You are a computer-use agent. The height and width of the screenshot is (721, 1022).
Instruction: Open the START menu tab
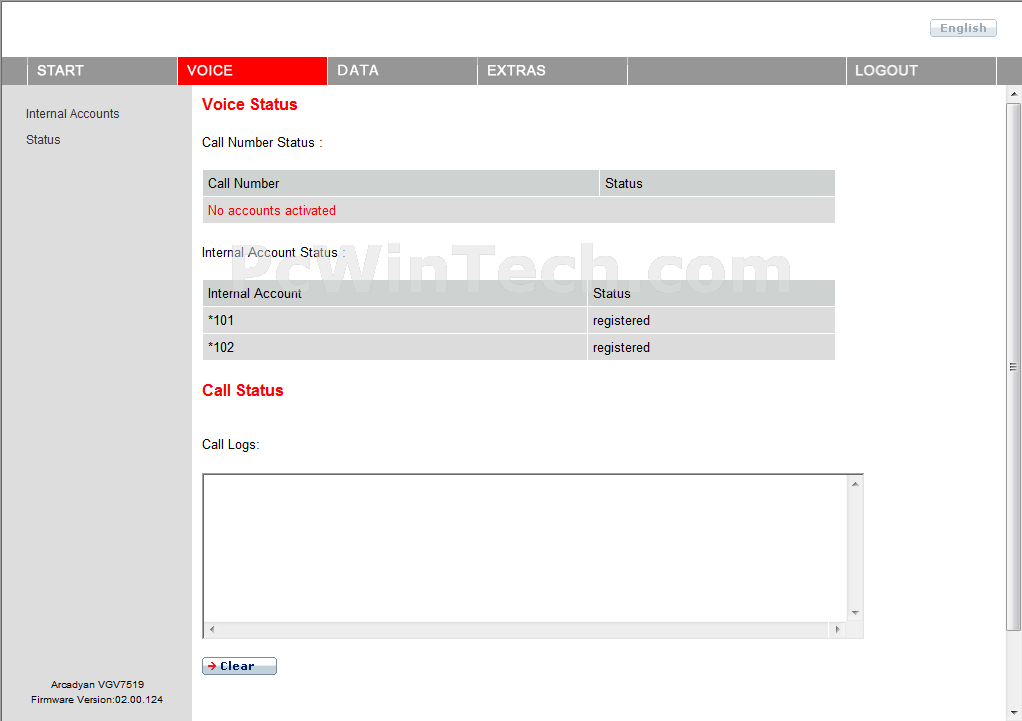[x=60, y=71]
